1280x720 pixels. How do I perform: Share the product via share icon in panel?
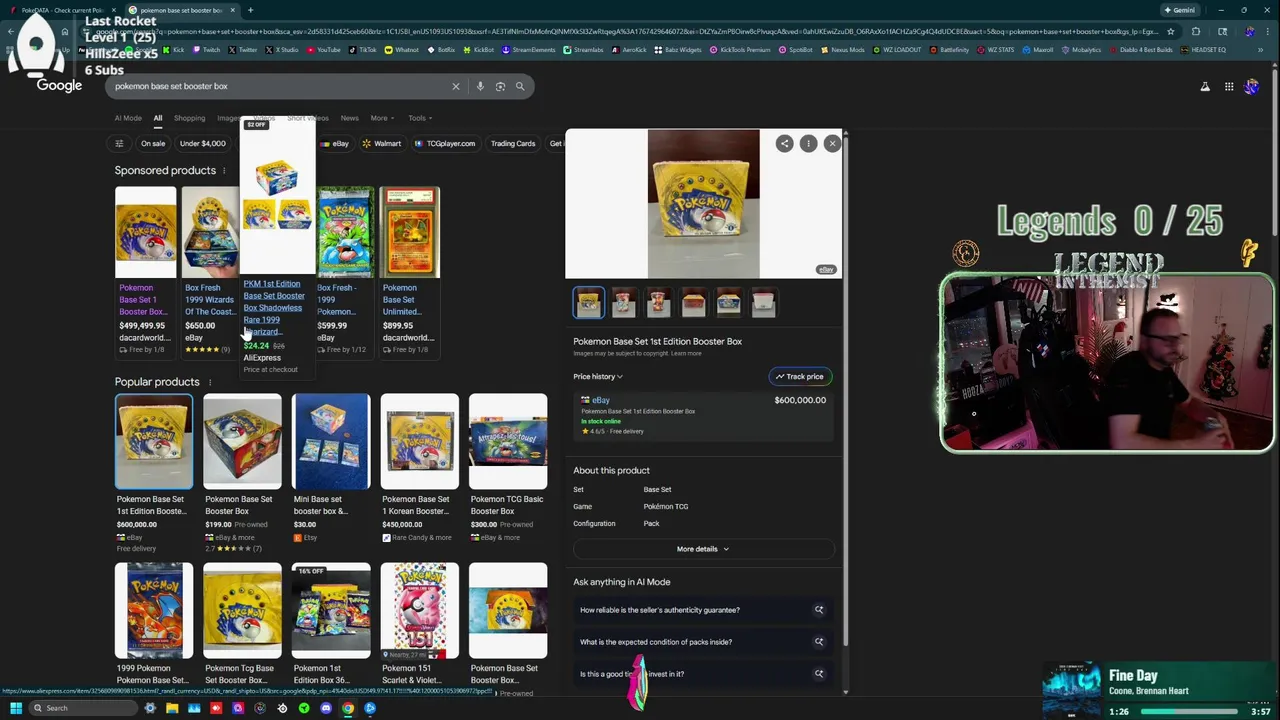[x=785, y=144]
